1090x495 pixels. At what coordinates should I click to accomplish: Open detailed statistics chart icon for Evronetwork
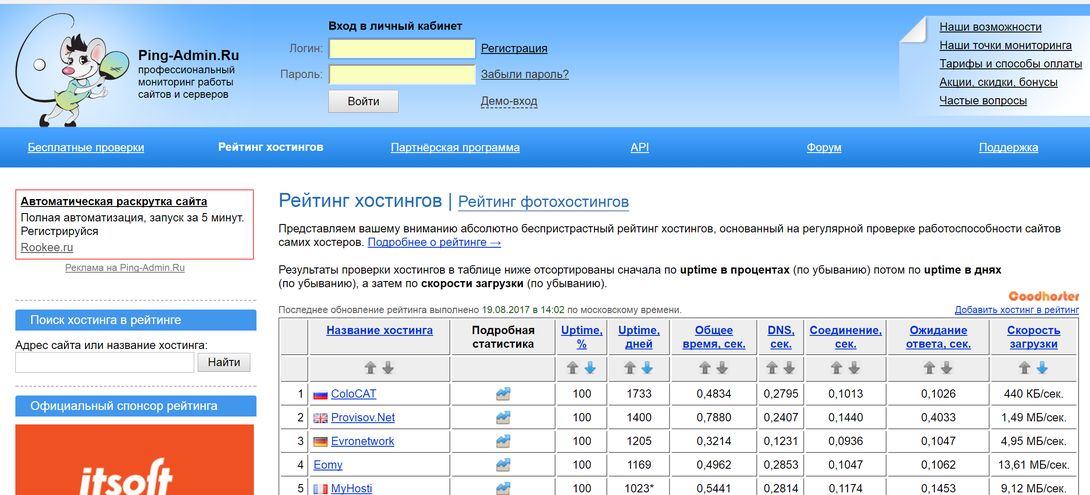pos(503,441)
